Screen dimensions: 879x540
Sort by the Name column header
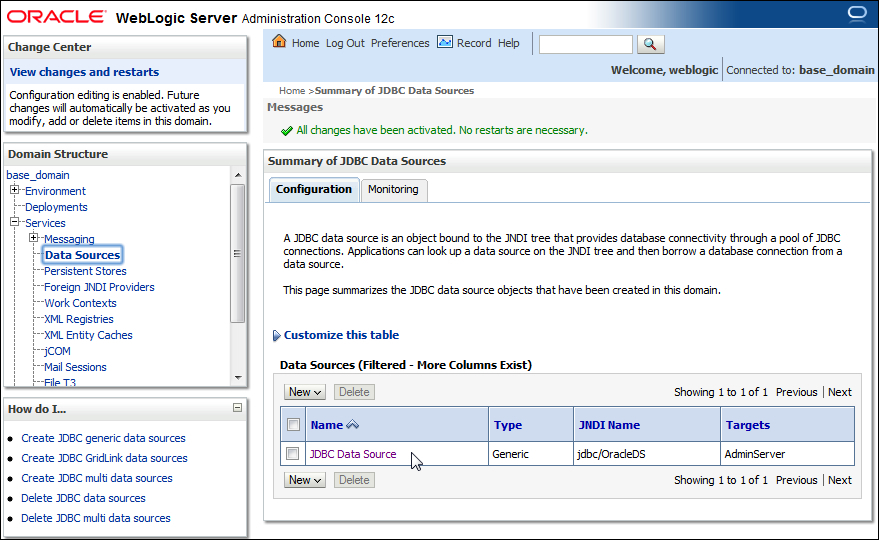click(x=327, y=425)
